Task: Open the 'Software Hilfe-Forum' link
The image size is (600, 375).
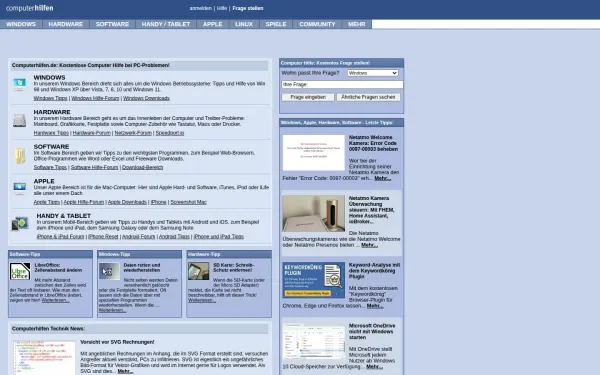Action: [95, 167]
